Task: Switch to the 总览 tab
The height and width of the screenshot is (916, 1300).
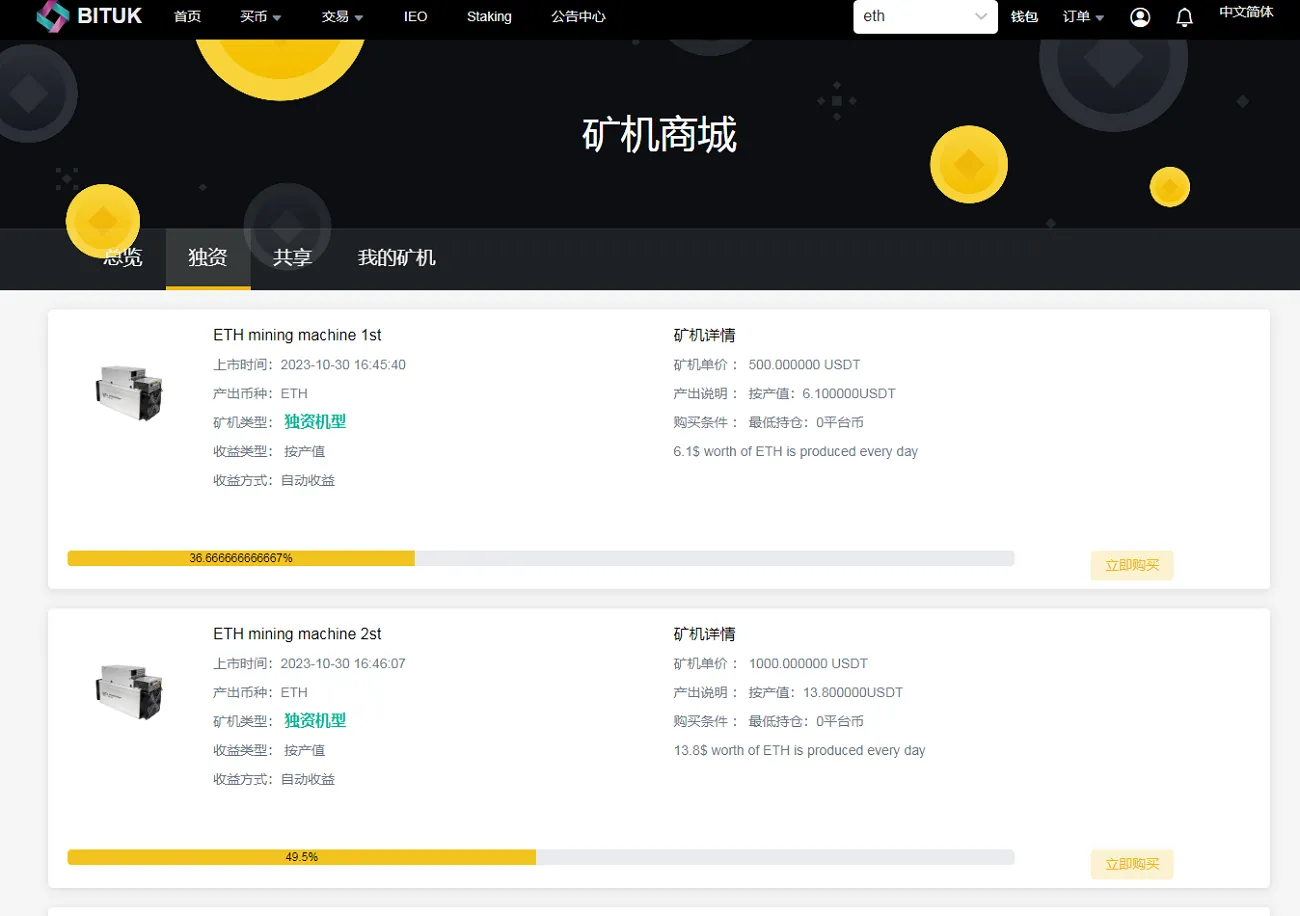Action: (x=122, y=257)
